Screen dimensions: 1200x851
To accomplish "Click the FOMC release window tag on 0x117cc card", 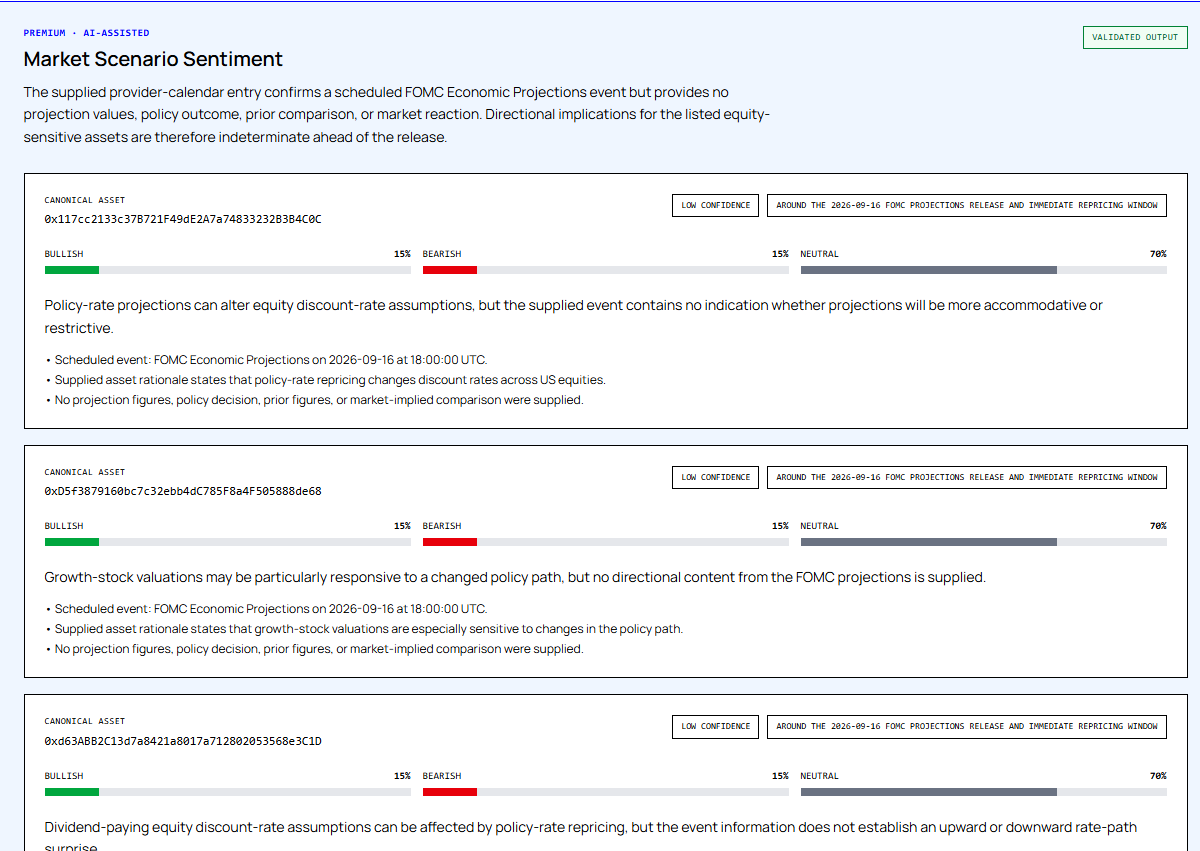I will pyautogui.click(x=967, y=205).
